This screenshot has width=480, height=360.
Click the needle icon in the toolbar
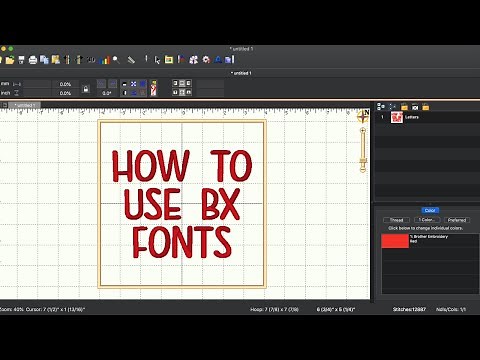tap(146, 59)
